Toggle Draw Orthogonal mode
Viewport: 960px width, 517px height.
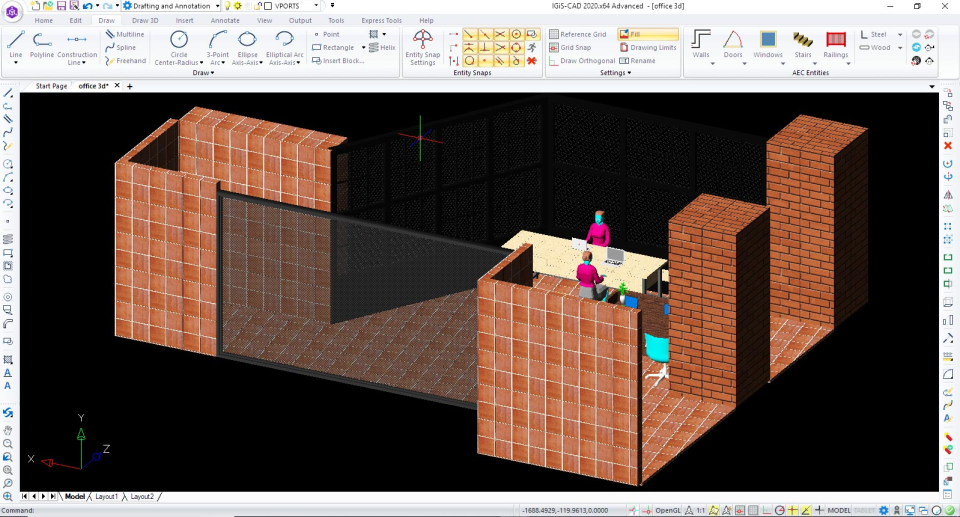[582, 61]
